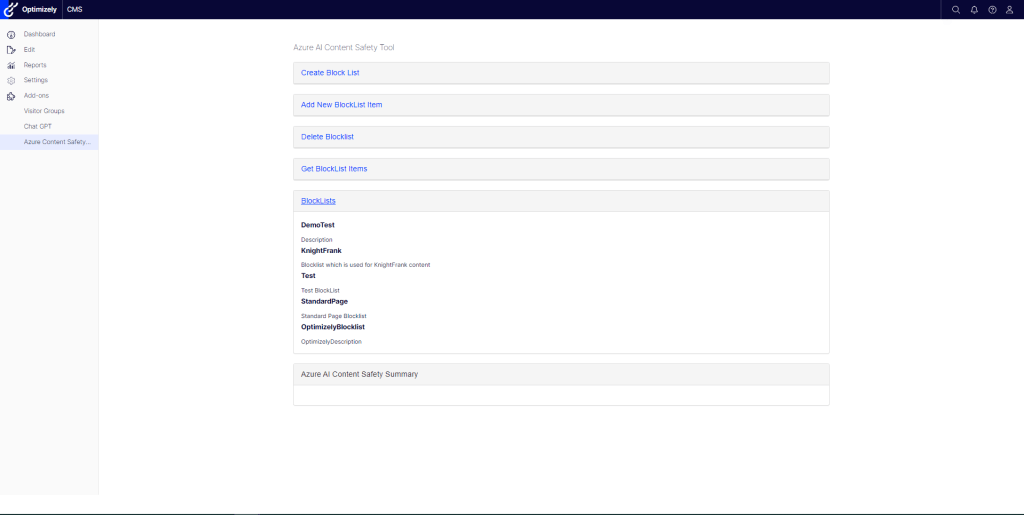Select the OptimizelyBlocklist name

coord(332,326)
